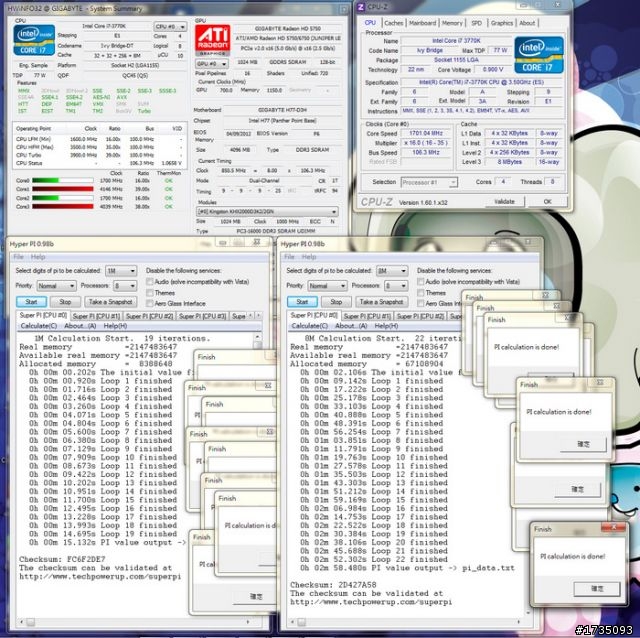Screen dimensions: 640x638
Task: Click the CPU-Z title bar icon
Action: pos(360,7)
